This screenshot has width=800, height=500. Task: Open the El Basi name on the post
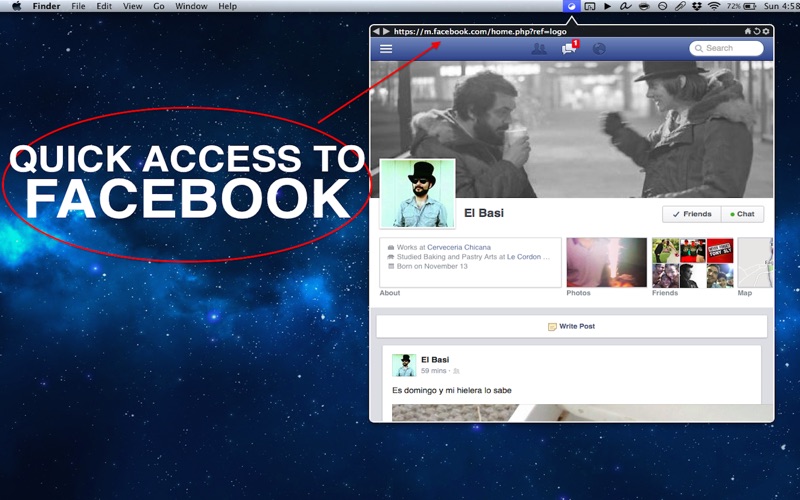435,360
